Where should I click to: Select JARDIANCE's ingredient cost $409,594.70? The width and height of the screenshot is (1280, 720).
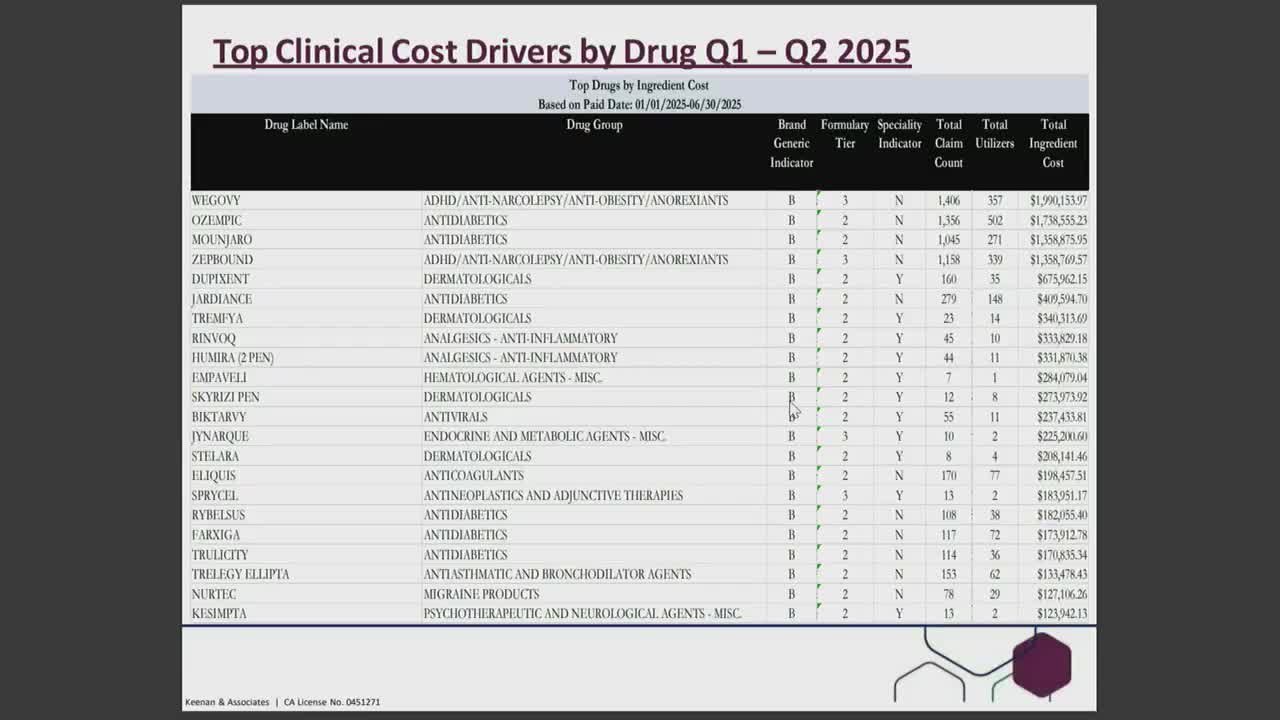click(x=1061, y=299)
